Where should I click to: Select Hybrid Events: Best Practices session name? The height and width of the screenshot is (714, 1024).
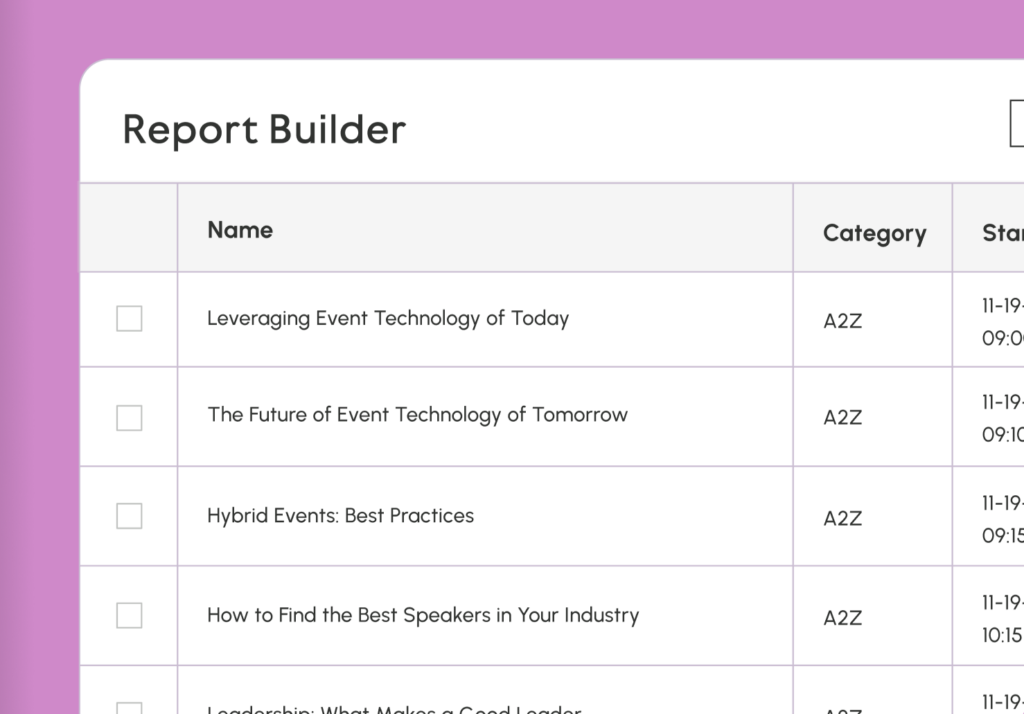point(340,516)
